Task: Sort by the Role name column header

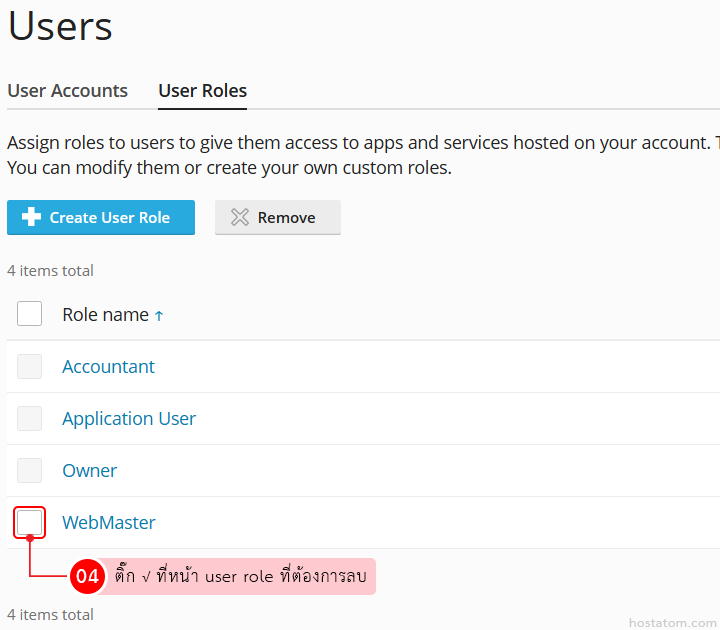Action: click(105, 315)
